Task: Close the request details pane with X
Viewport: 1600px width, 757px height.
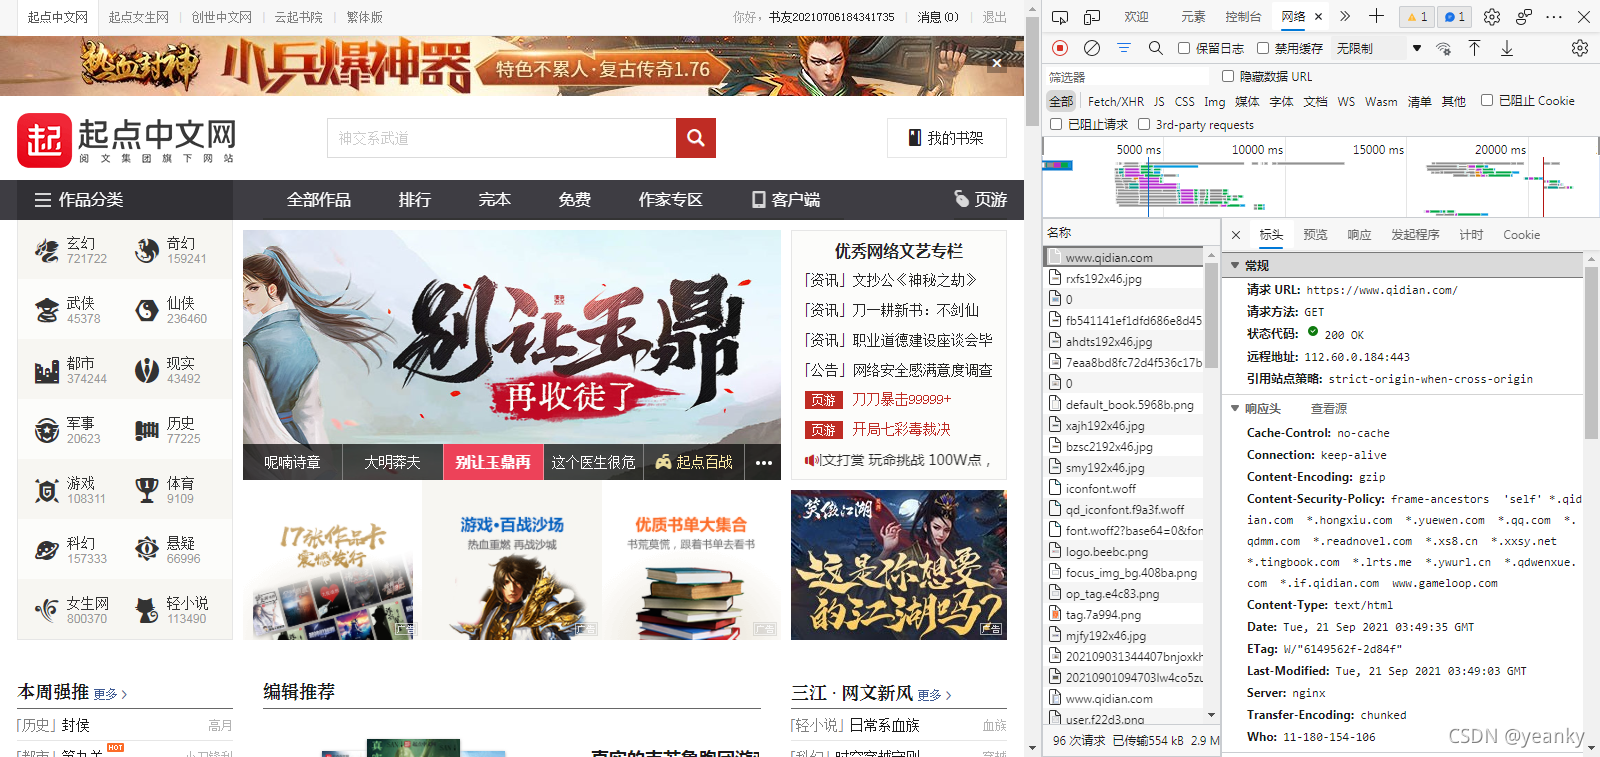Action: coord(1236,235)
